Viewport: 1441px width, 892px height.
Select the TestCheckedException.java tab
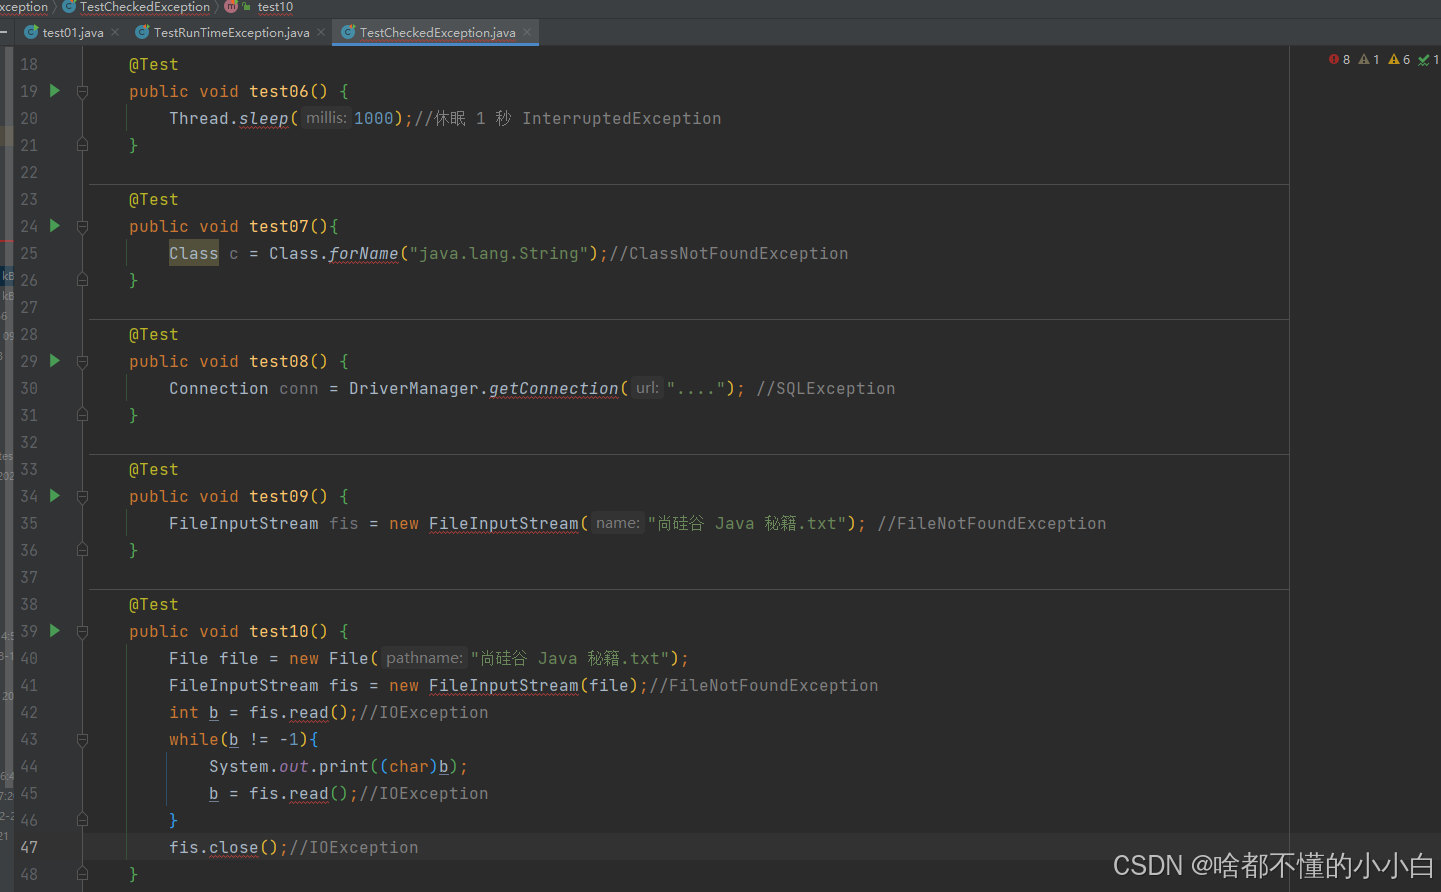pos(437,32)
